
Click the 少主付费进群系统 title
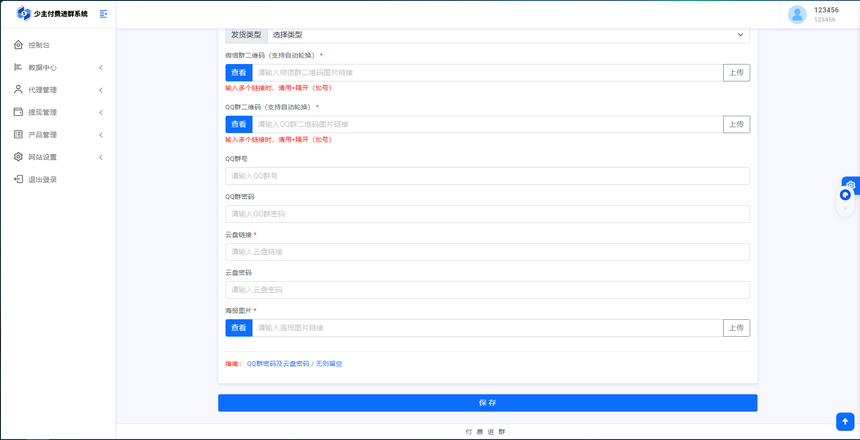(60, 14)
